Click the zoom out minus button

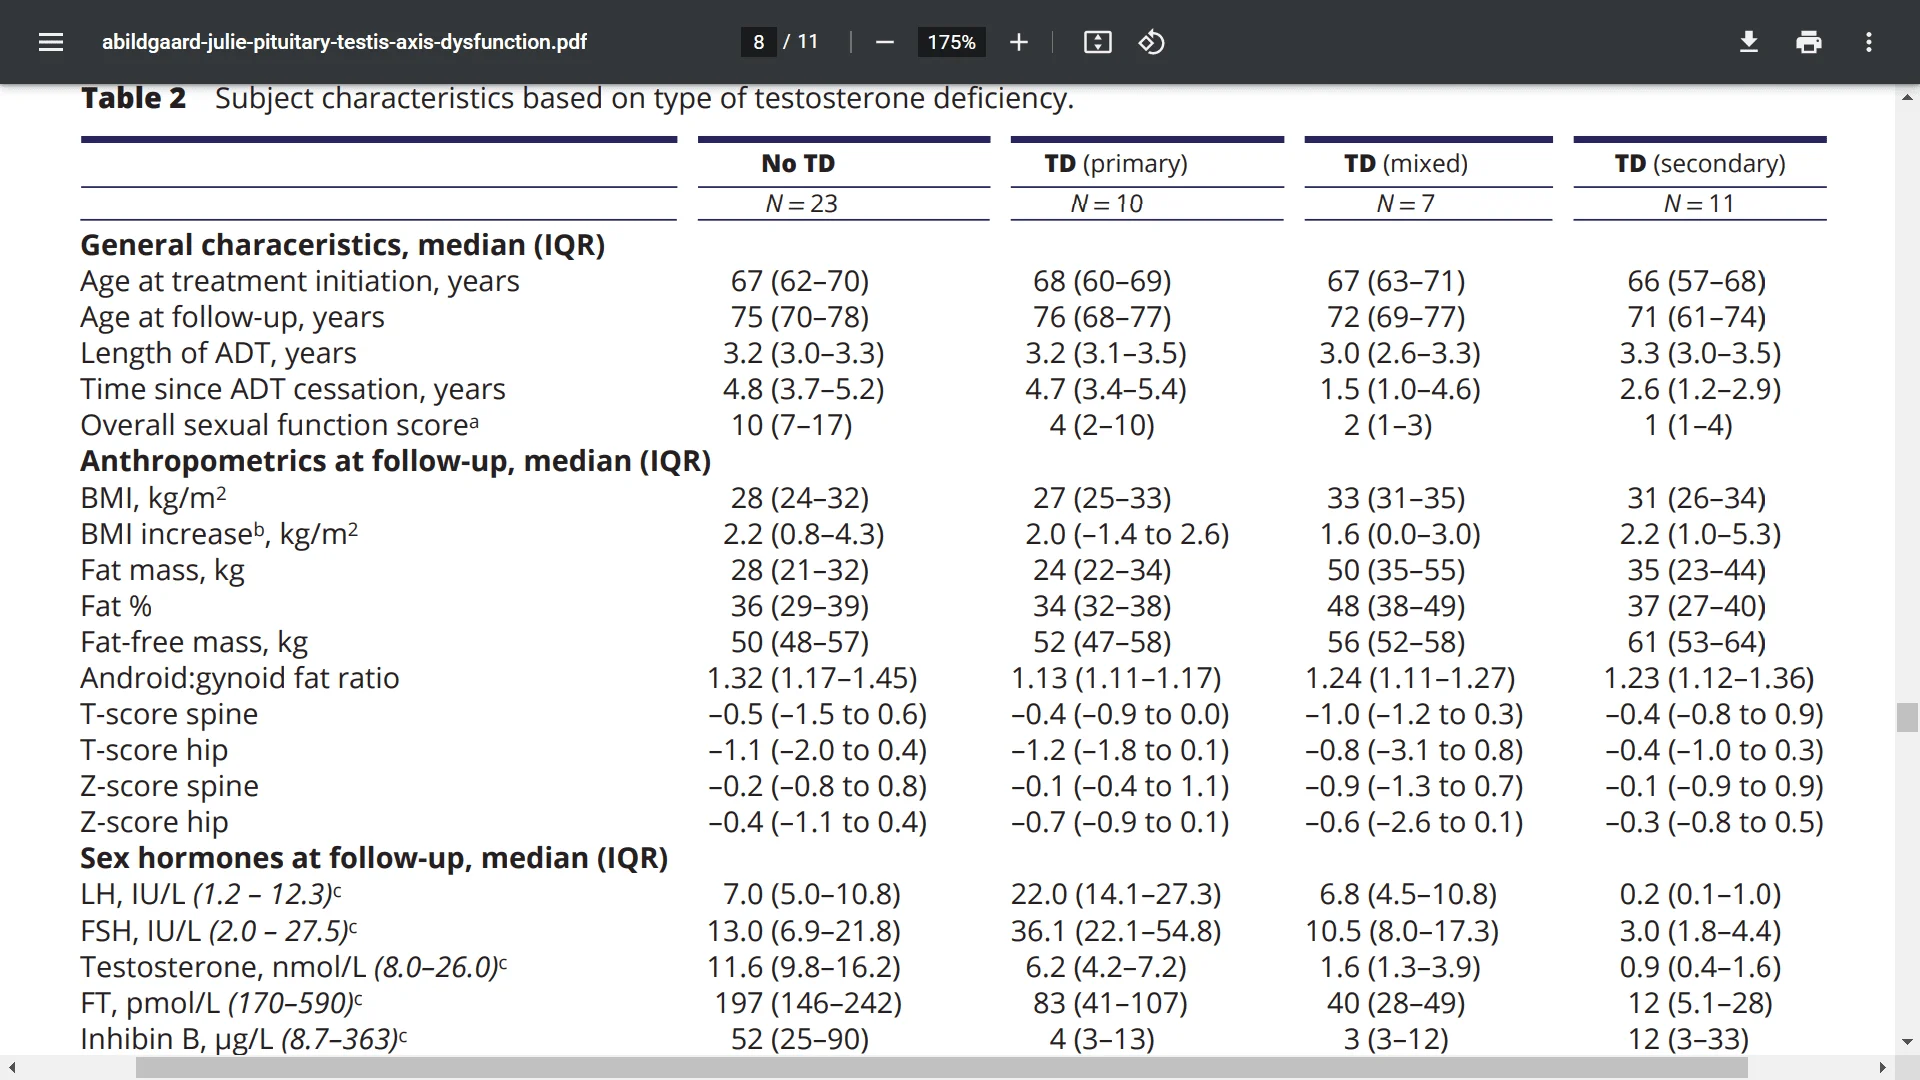coord(884,42)
